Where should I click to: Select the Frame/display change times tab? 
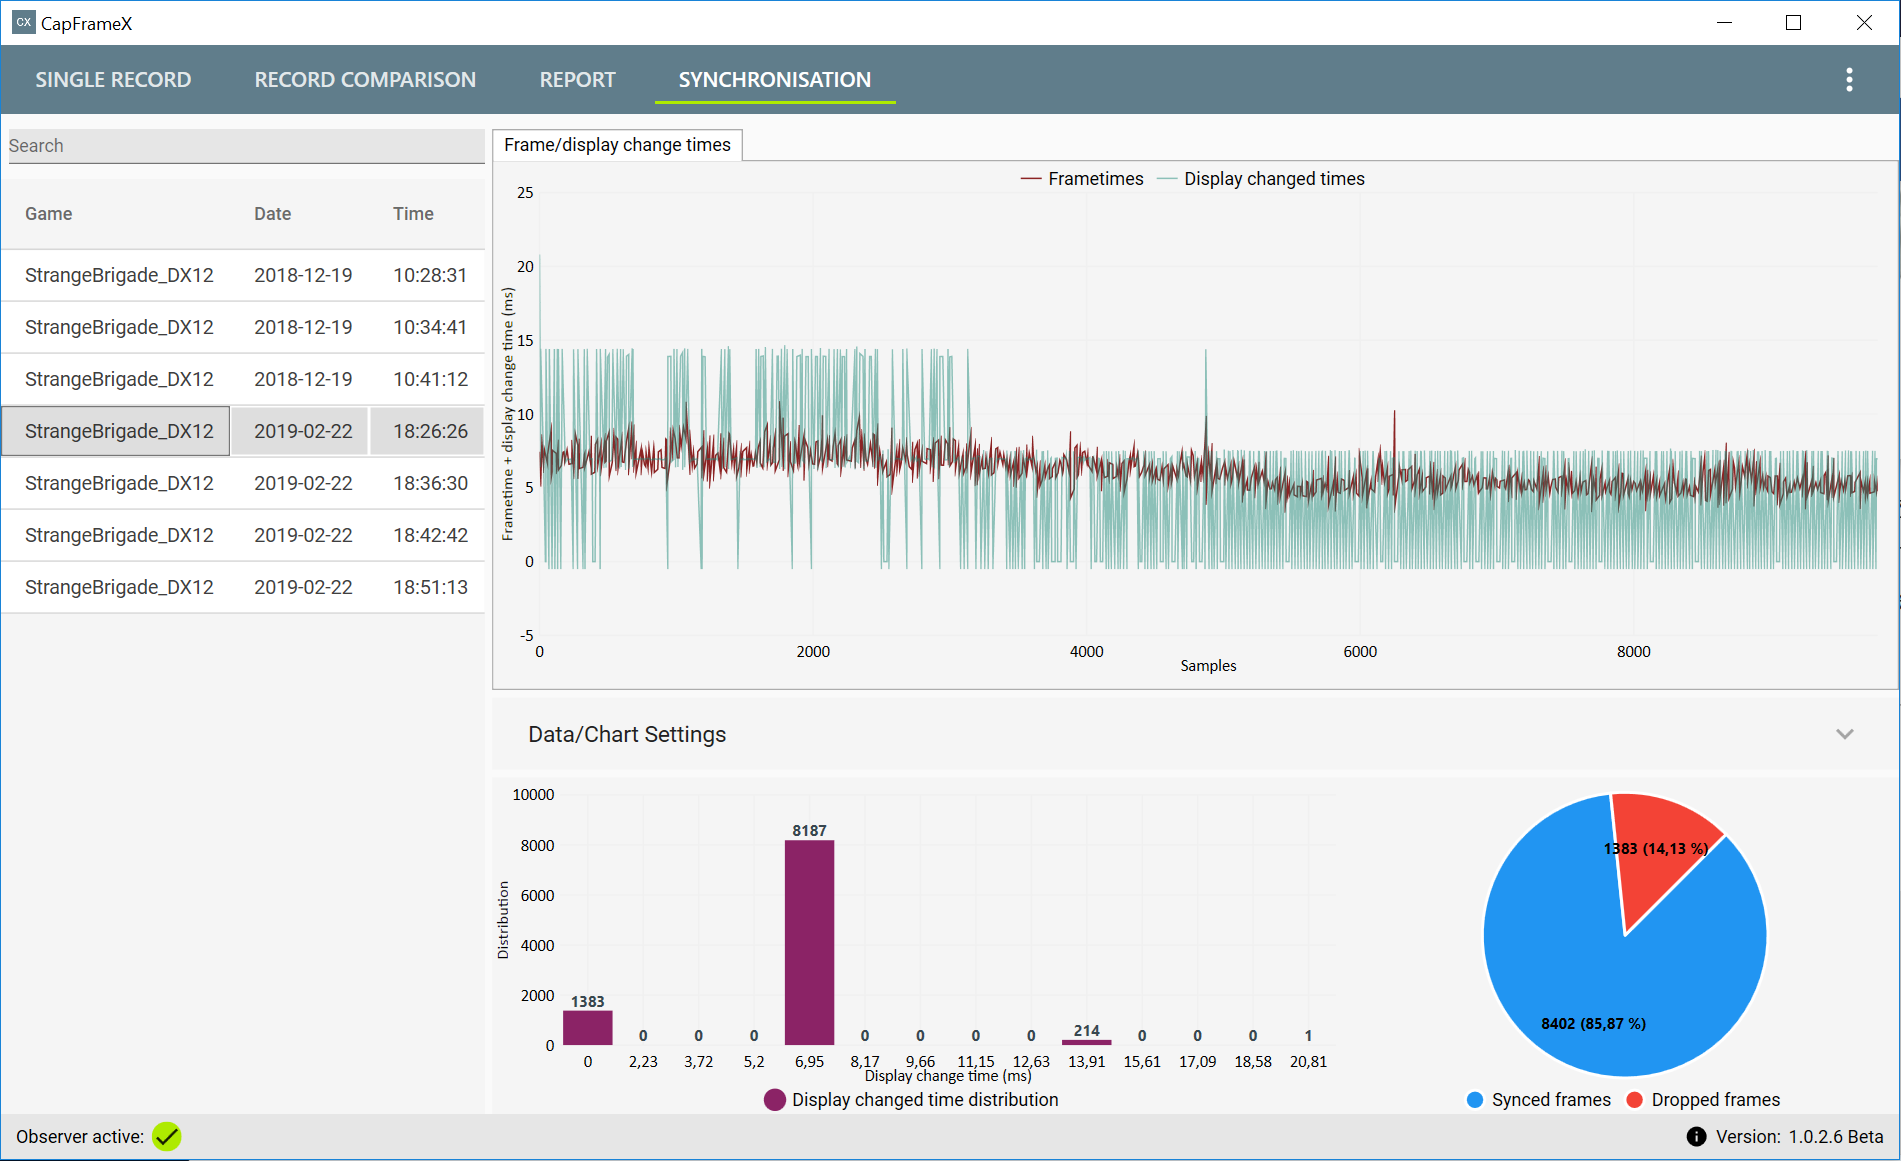617,145
